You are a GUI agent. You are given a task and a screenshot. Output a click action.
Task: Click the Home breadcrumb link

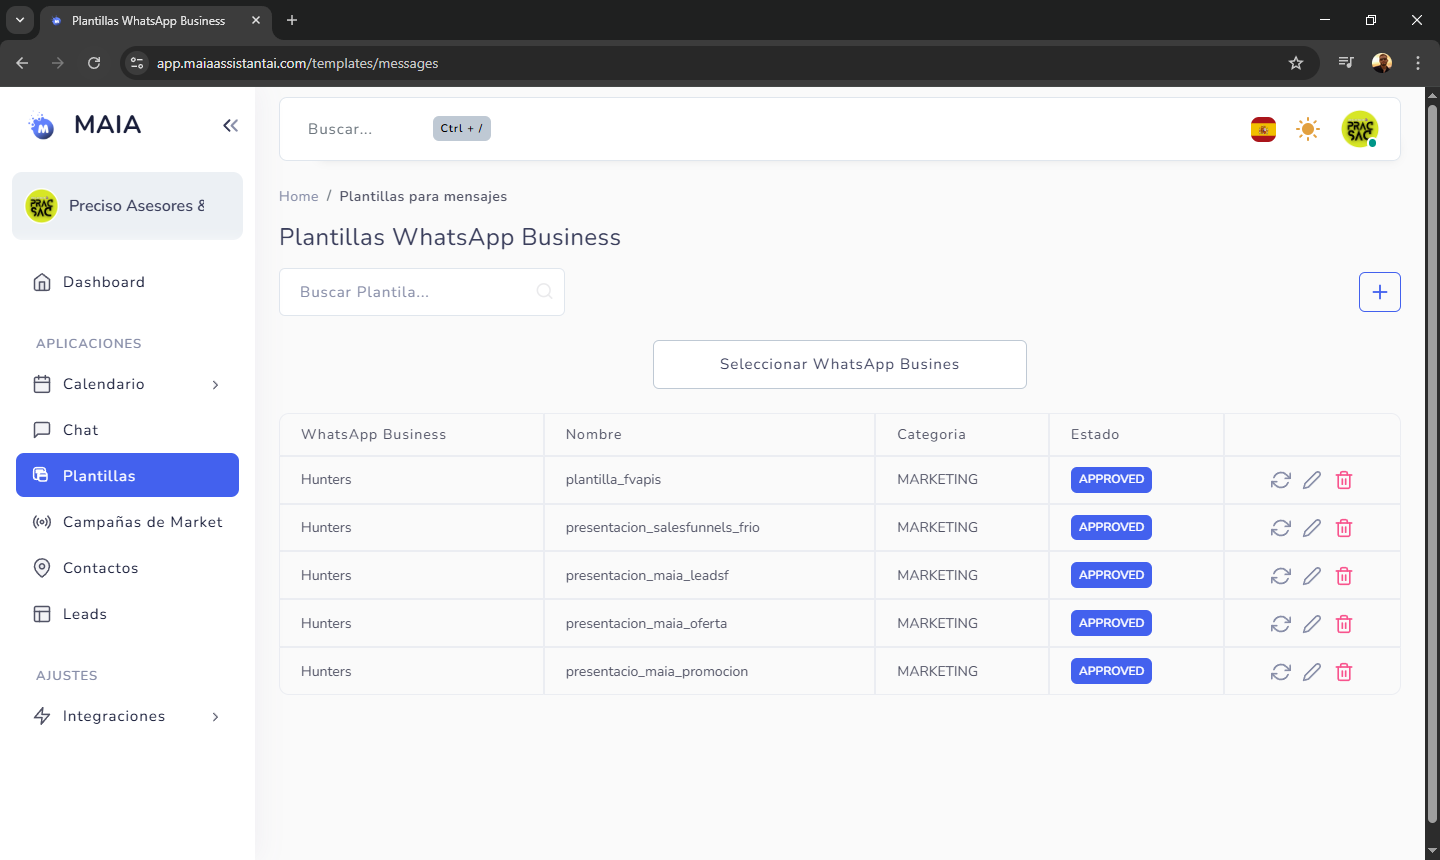[298, 196]
